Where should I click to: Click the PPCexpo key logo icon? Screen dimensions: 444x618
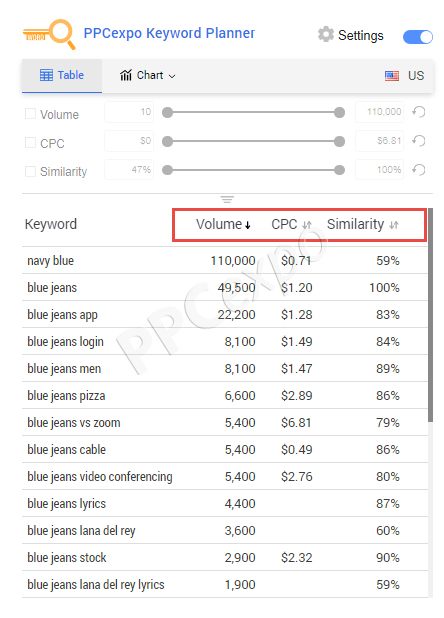coord(49,34)
